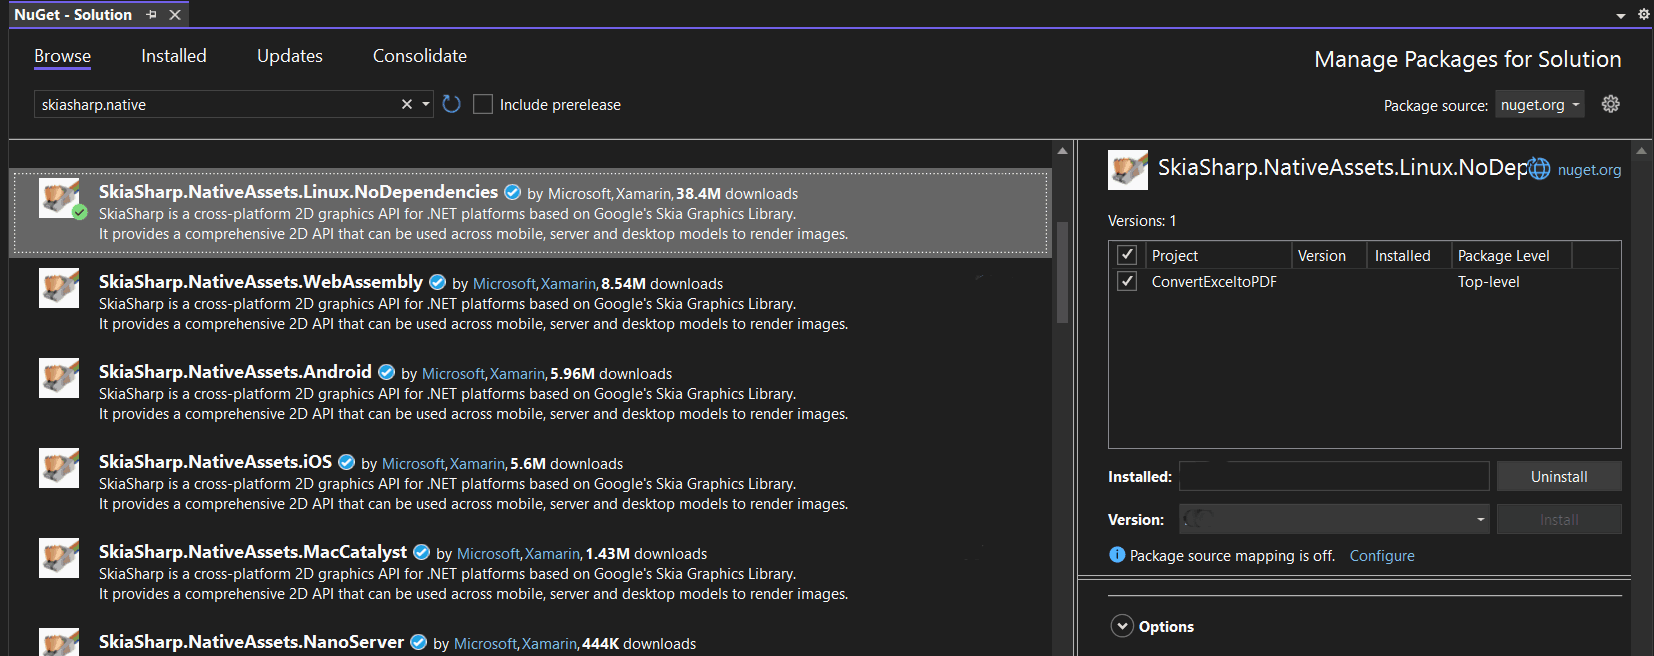Click verified badge next to Linux.NoDependencies
The image size is (1654, 656).
coord(512,192)
